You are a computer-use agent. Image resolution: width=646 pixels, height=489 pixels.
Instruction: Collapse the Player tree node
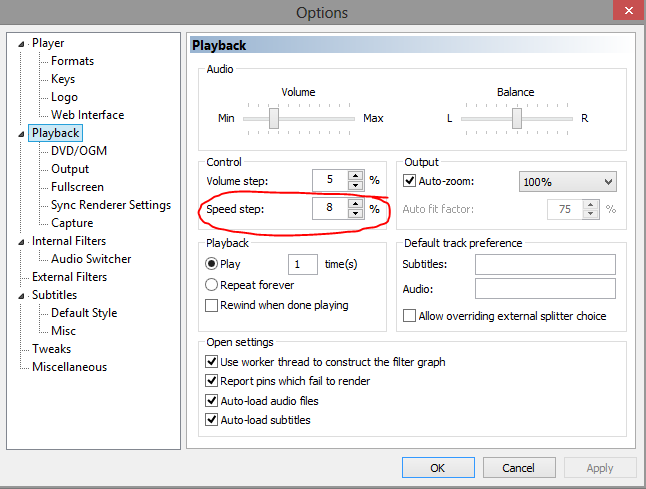click(x=21, y=44)
